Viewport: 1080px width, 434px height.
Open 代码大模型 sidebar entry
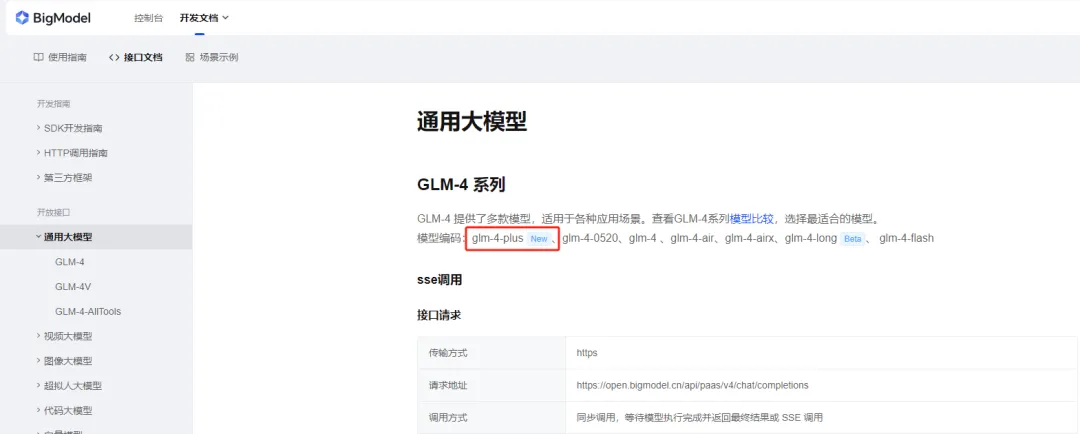68,411
